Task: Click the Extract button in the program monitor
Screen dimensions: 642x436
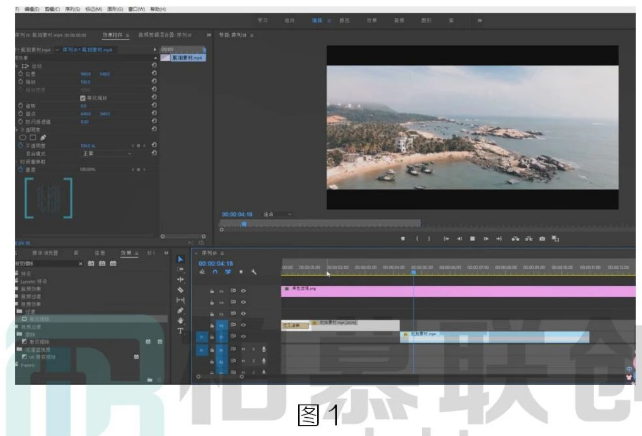Action: [x=529, y=239]
